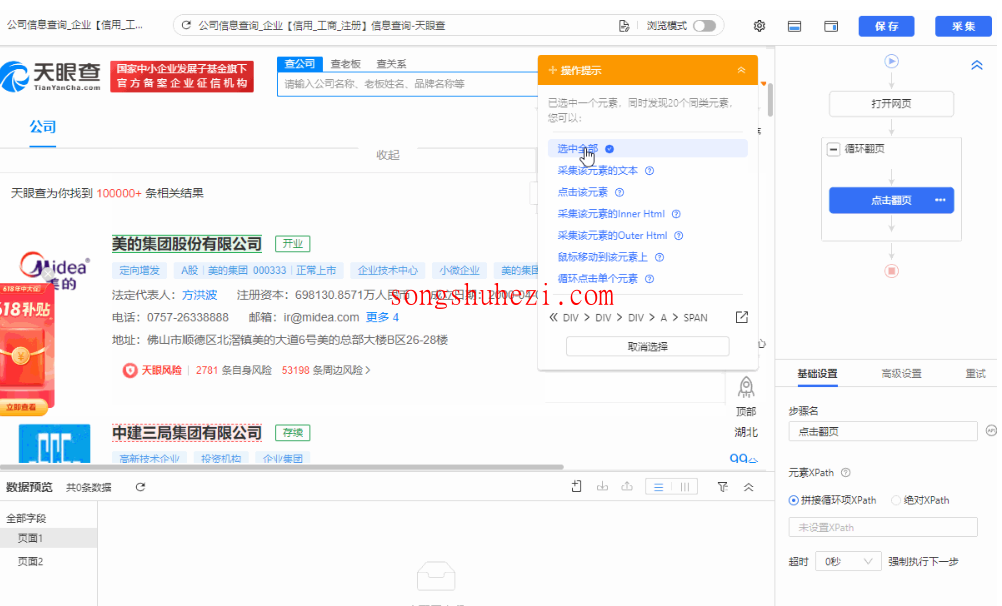Screen dimensions: 1002x606
Task: Switch data preview to column view
Action: tap(684, 487)
